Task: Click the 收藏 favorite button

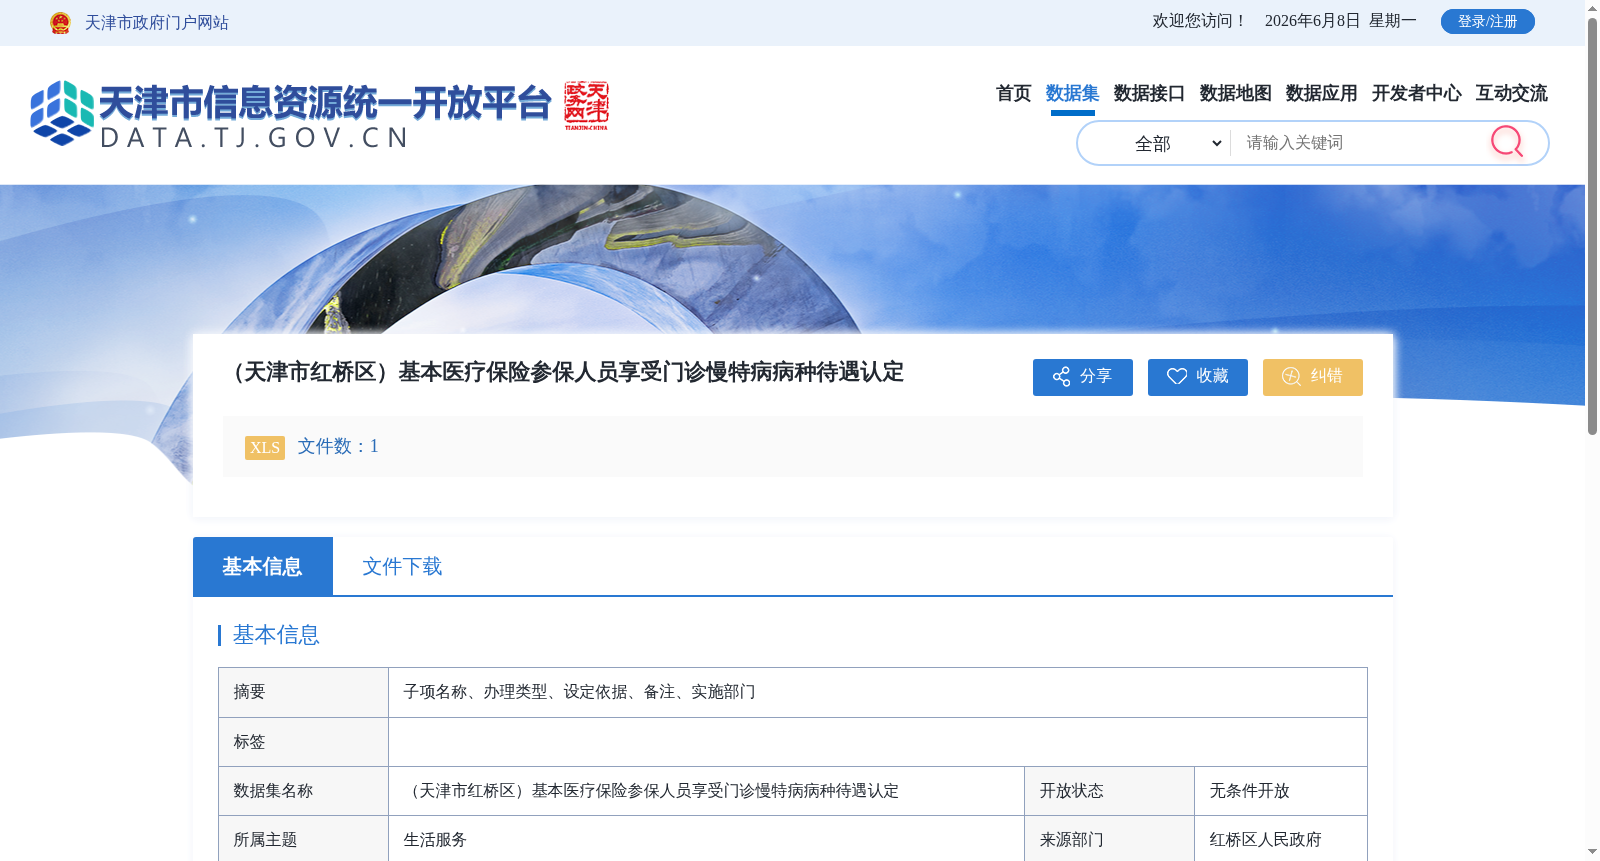Action: coord(1198,377)
